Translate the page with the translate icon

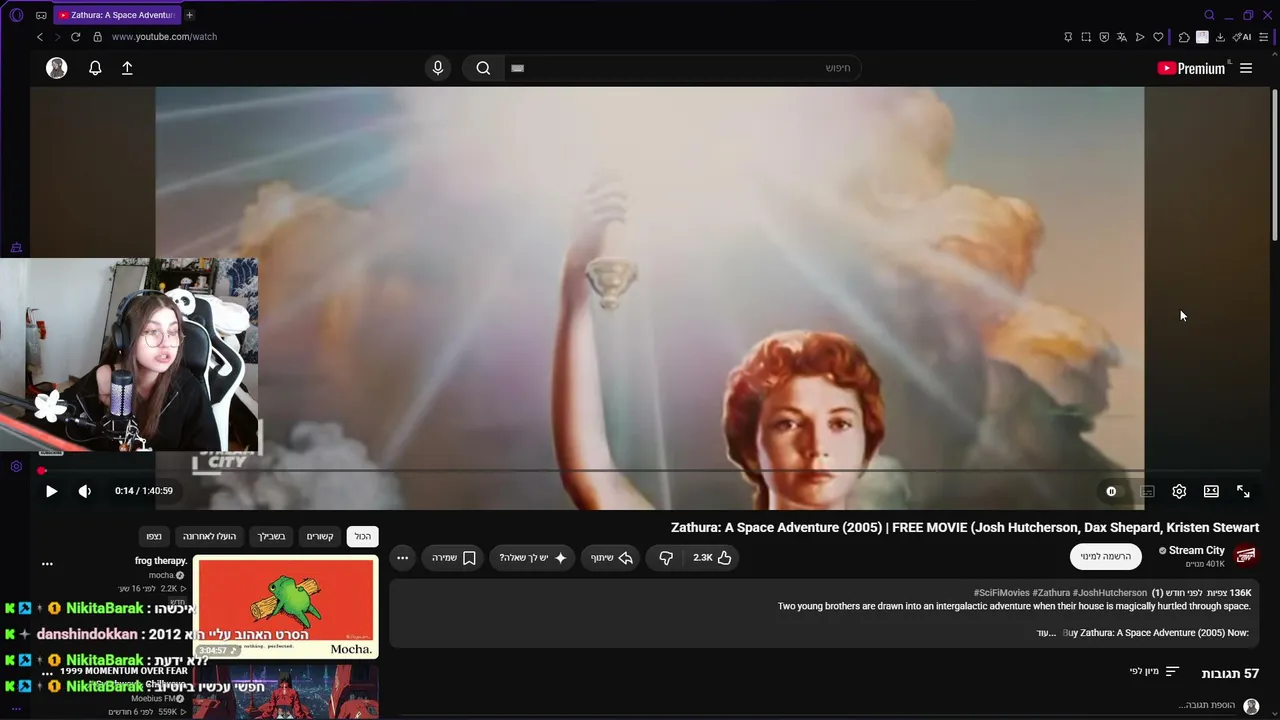(x=1122, y=37)
